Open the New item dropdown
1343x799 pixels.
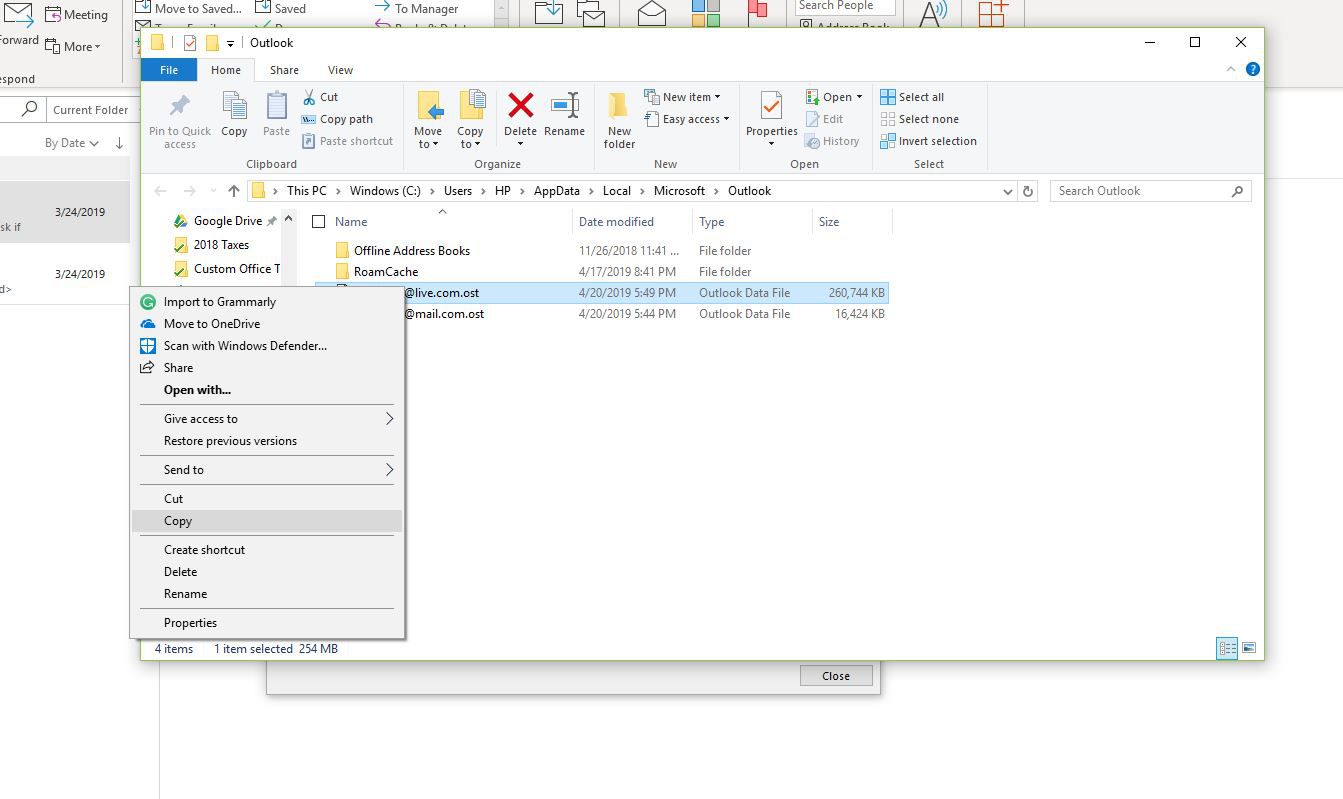(682, 97)
